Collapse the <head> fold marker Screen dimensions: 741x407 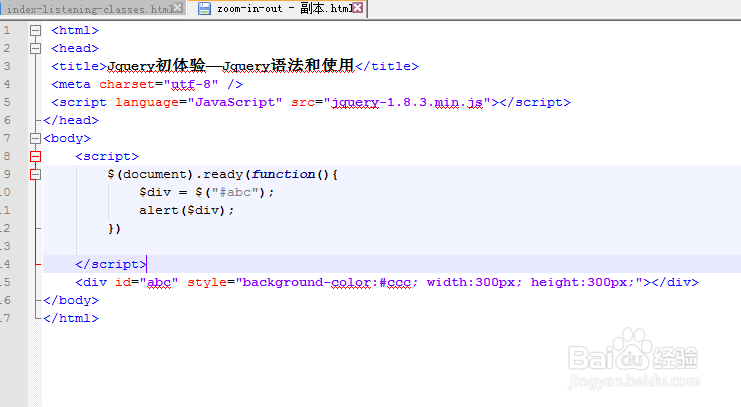[35, 49]
